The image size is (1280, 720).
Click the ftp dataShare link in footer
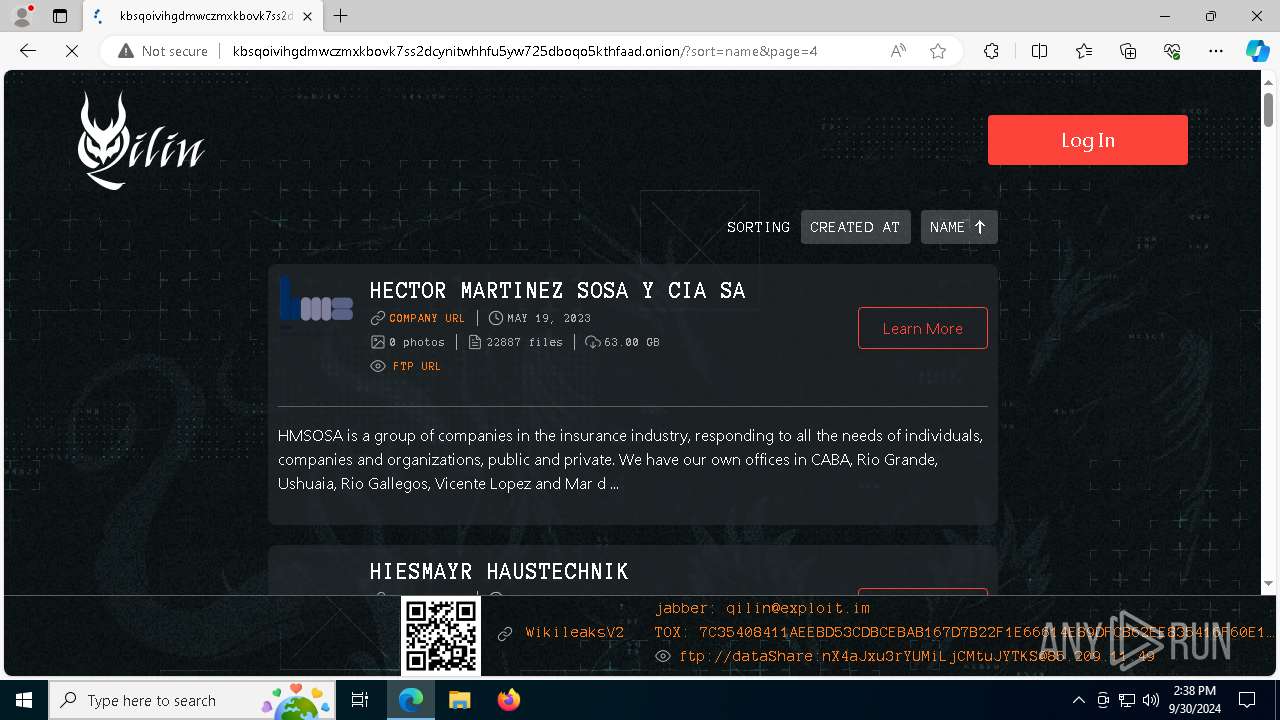(x=917, y=656)
